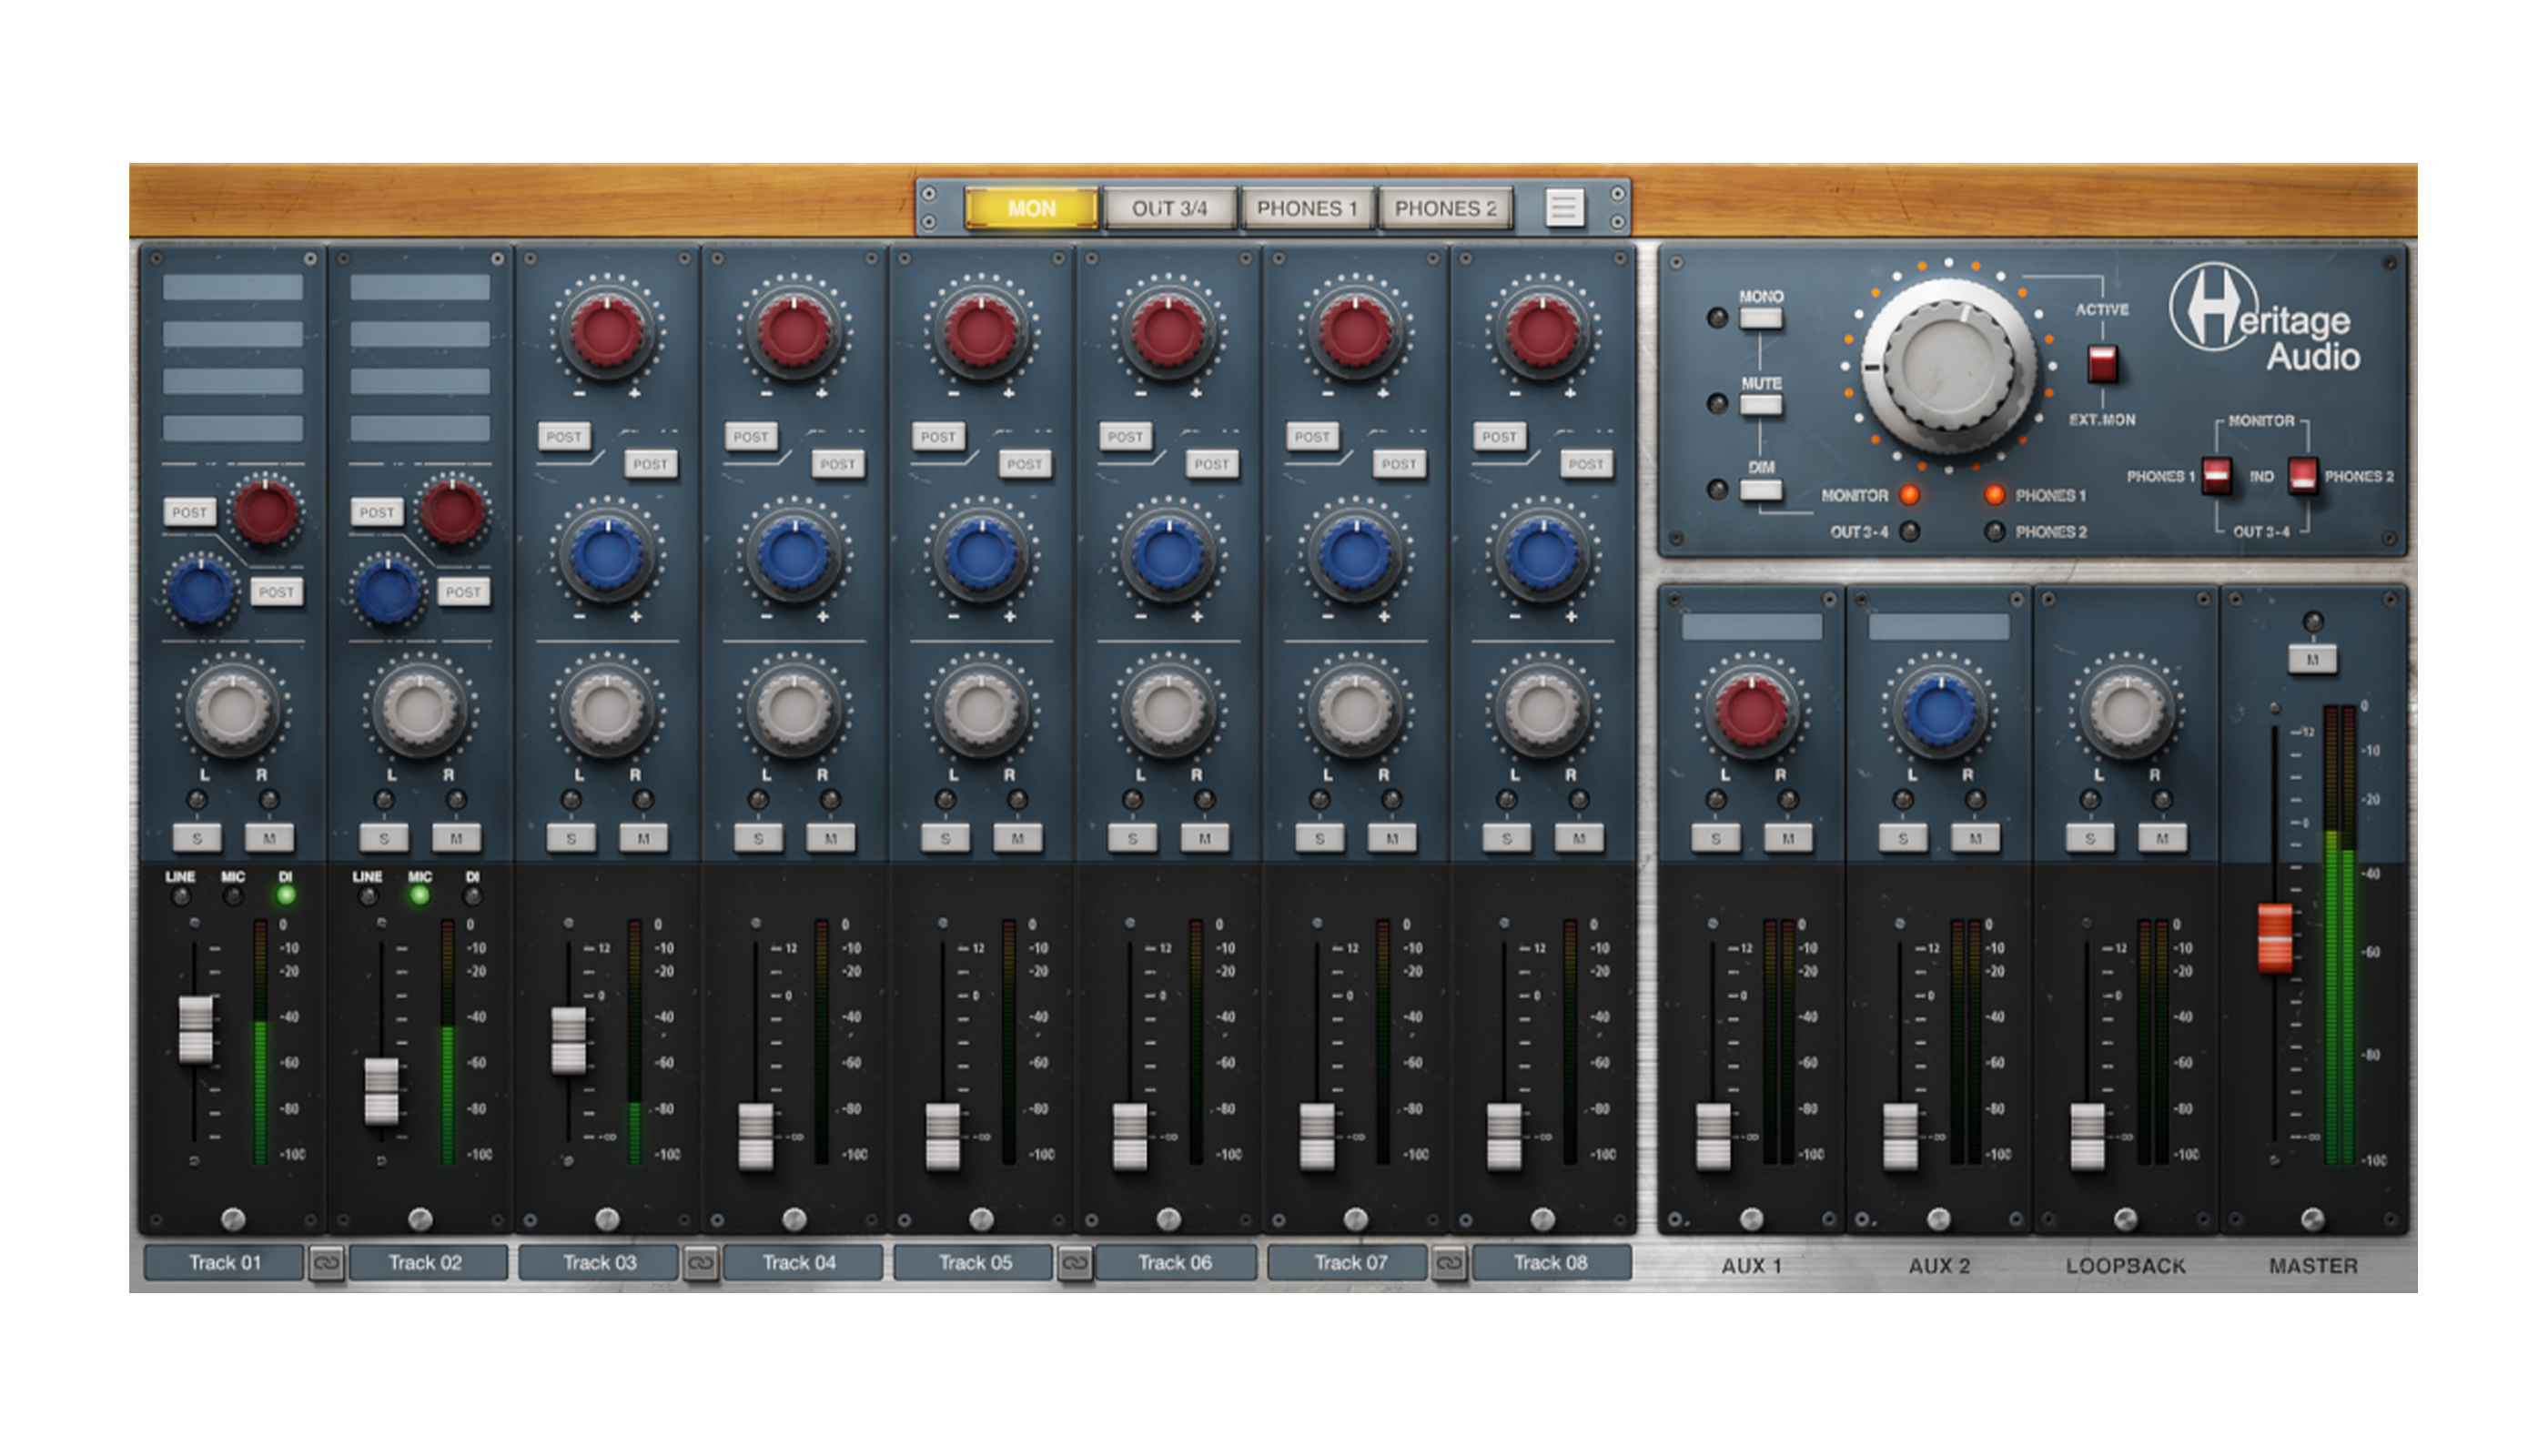Switch to PHONES 2 mixer tab
The height and width of the screenshot is (1456, 2548).
pos(1445,208)
